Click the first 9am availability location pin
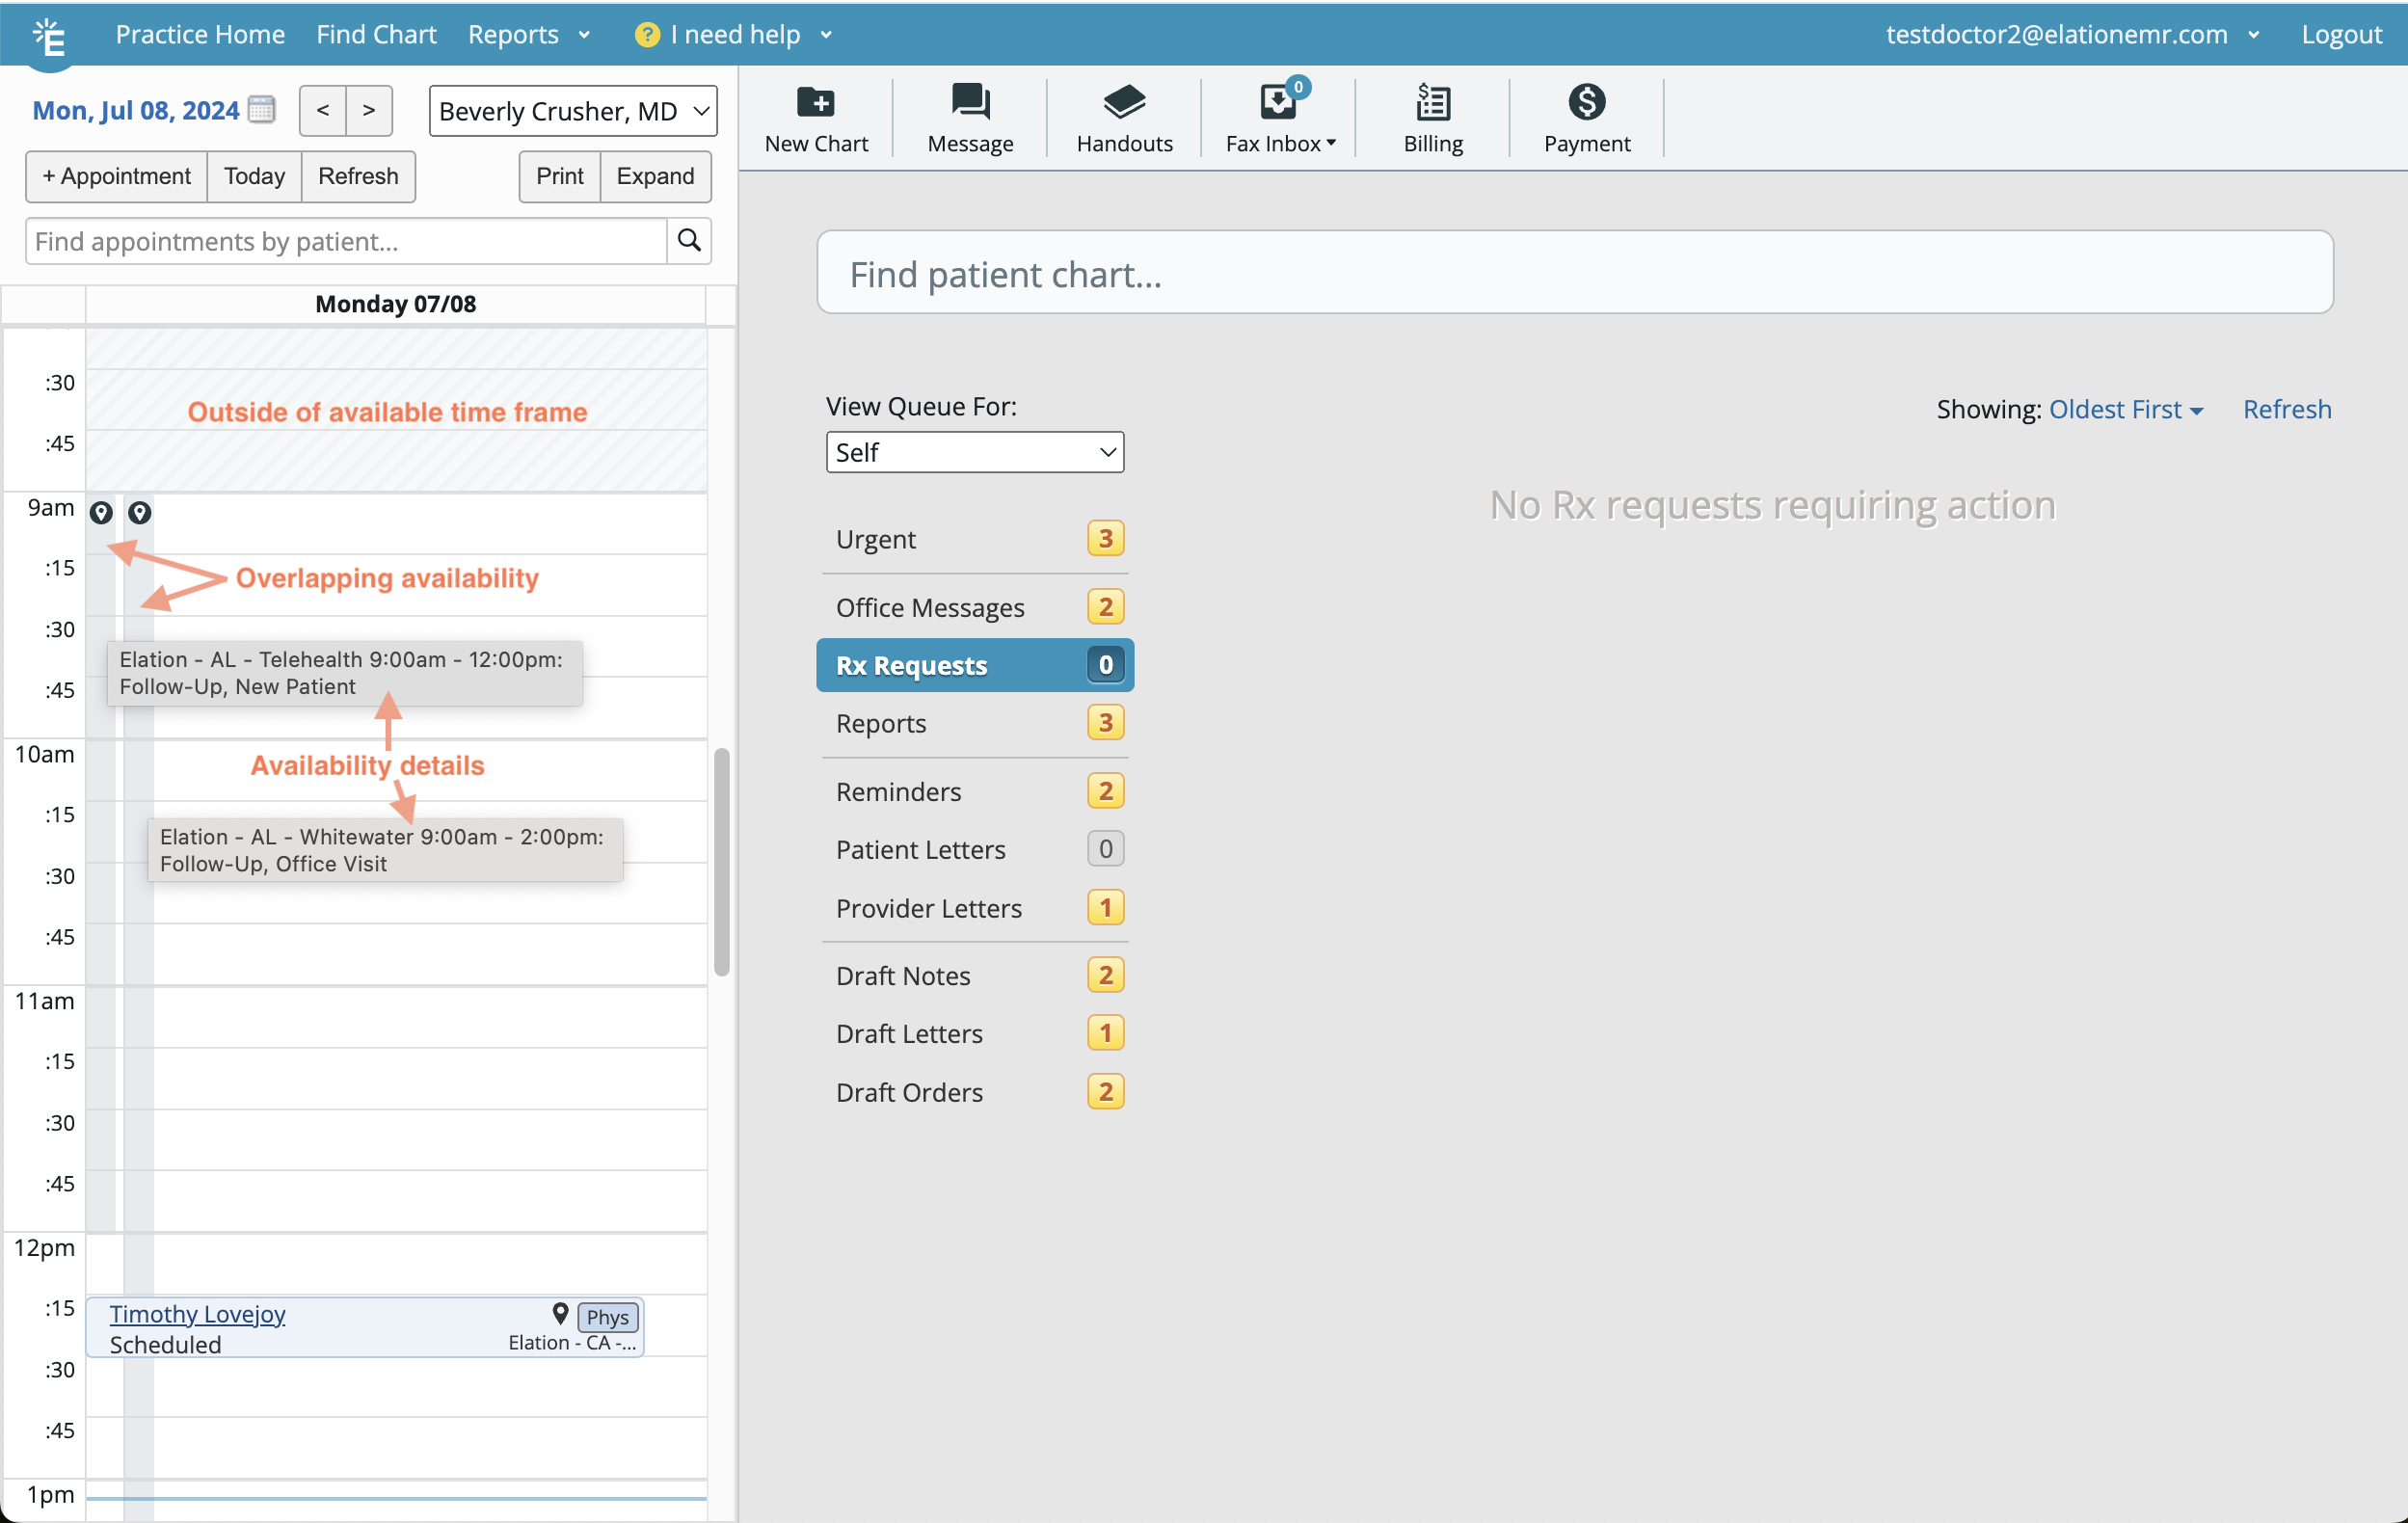The image size is (2408, 1523). click(101, 513)
